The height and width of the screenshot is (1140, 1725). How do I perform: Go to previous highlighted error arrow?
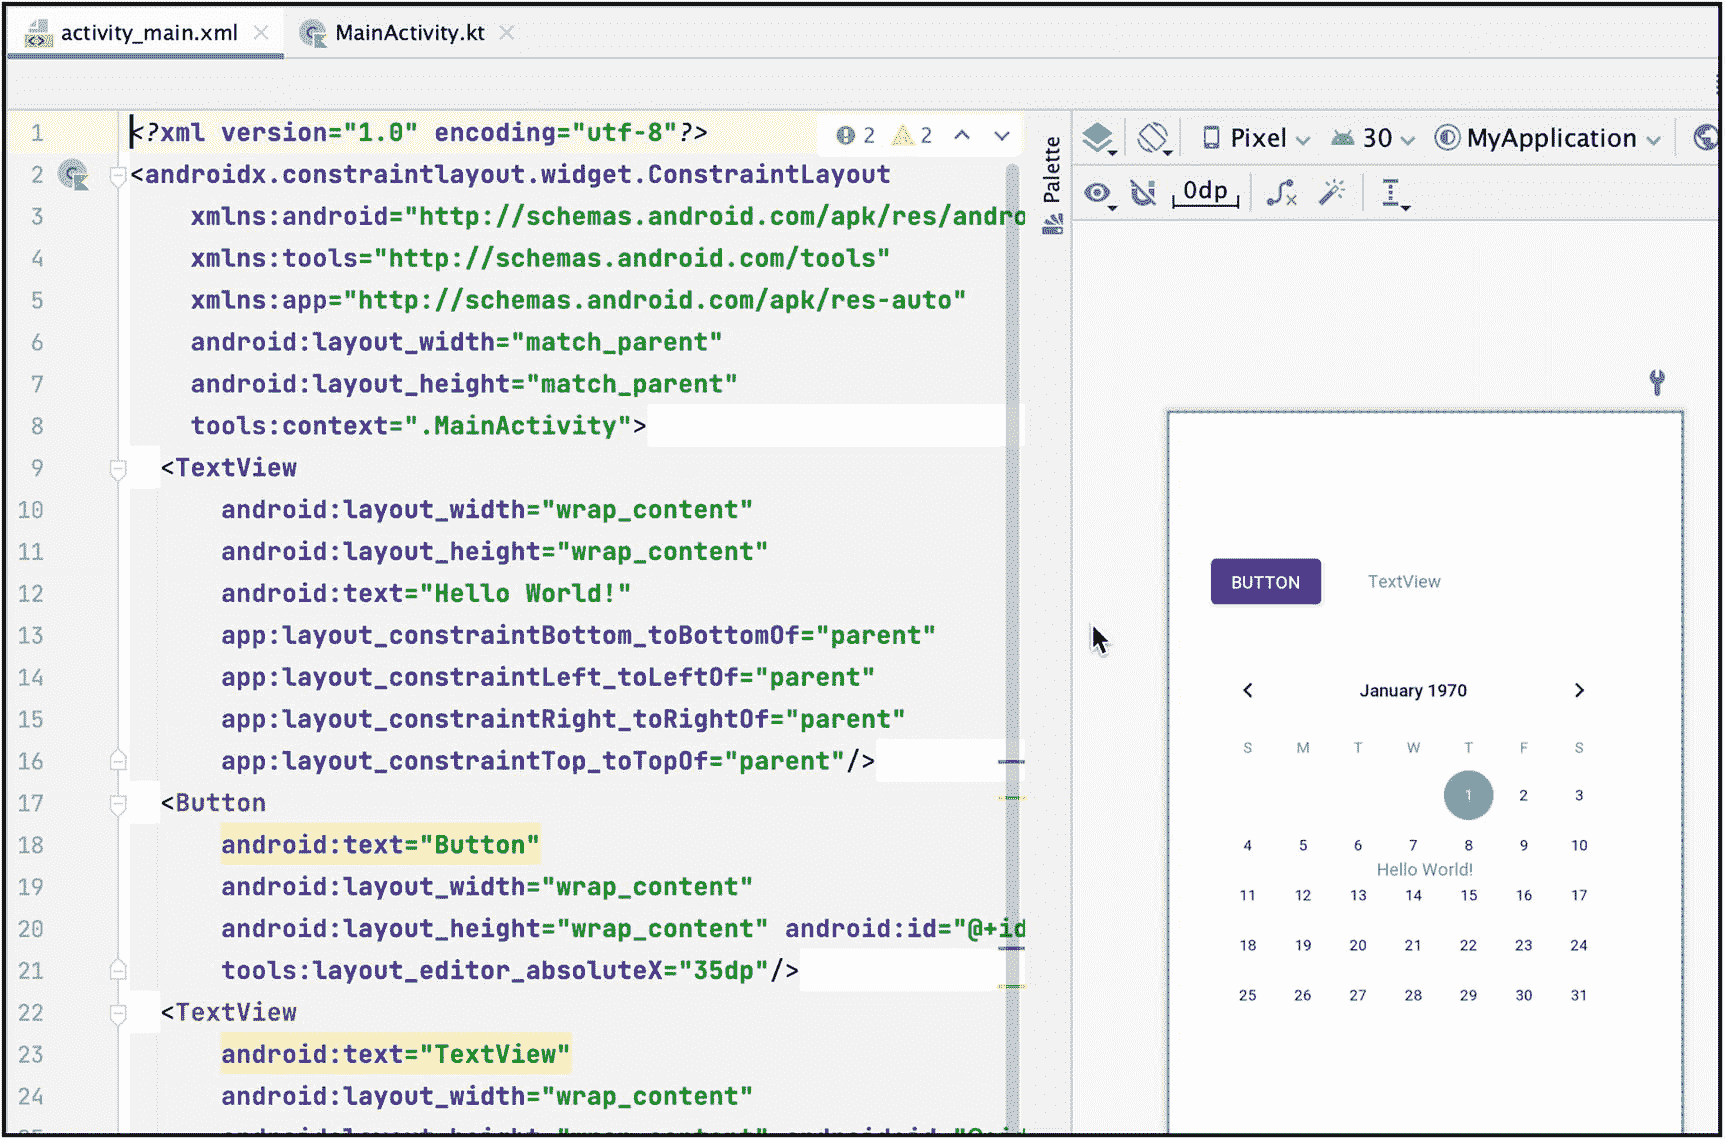[x=962, y=135]
